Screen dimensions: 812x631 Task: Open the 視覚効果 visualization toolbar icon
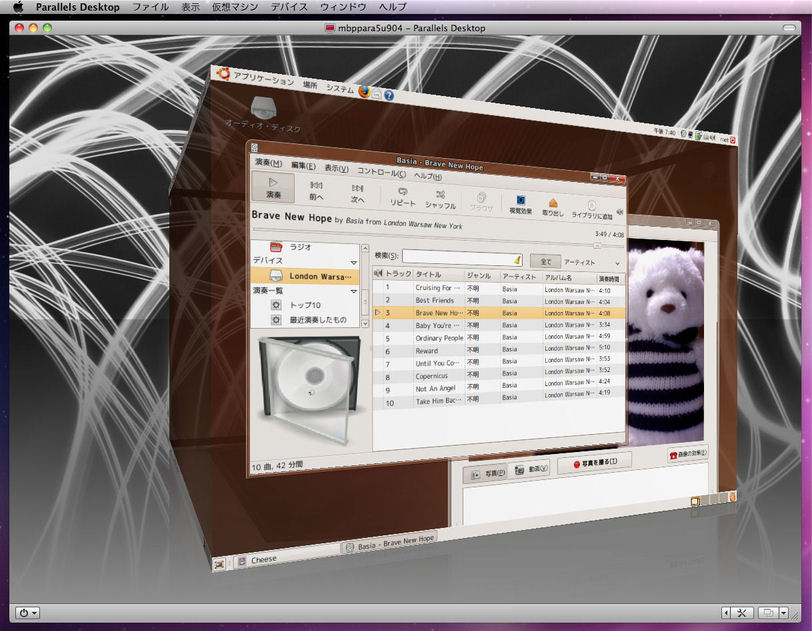coord(520,205)
